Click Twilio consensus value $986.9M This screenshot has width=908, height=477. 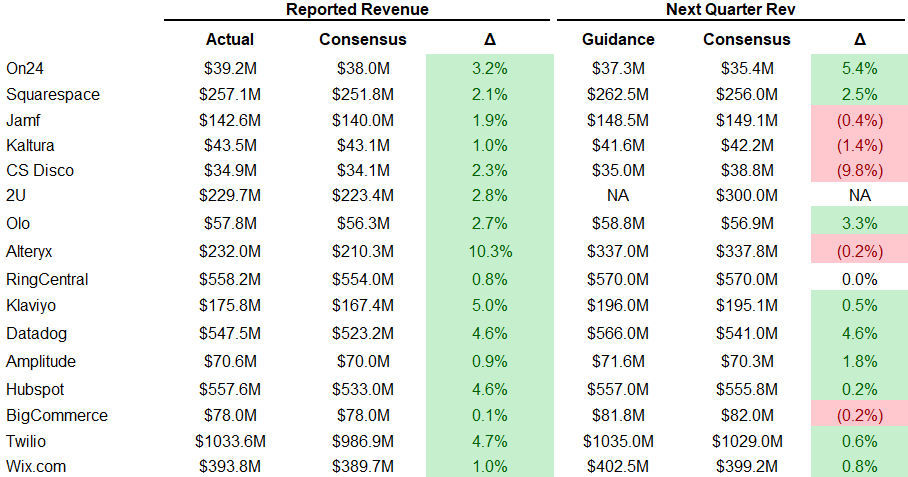tap(363, 441)
